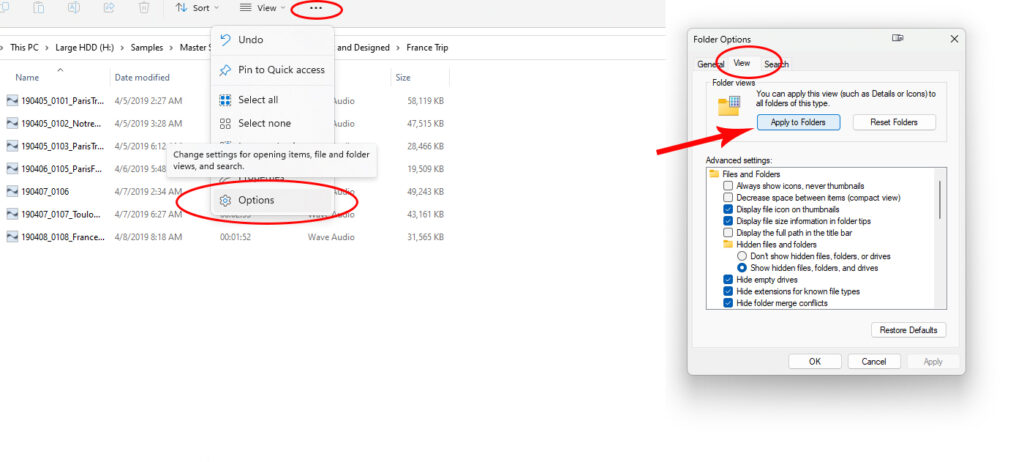Click the Paste icon in Explorer toolbar
The image size is (1024, 462).
(x=39, y=8)
